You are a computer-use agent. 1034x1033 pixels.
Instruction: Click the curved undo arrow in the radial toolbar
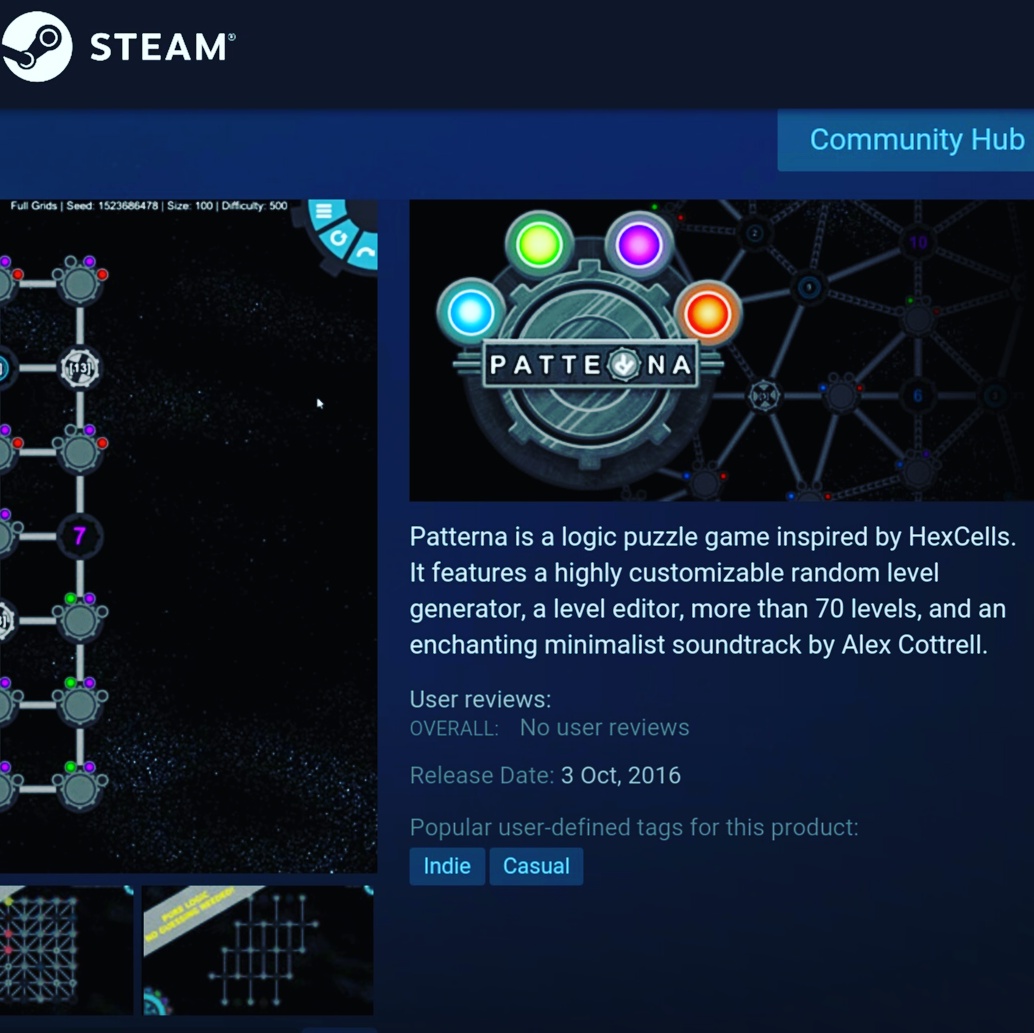(365, 254)
